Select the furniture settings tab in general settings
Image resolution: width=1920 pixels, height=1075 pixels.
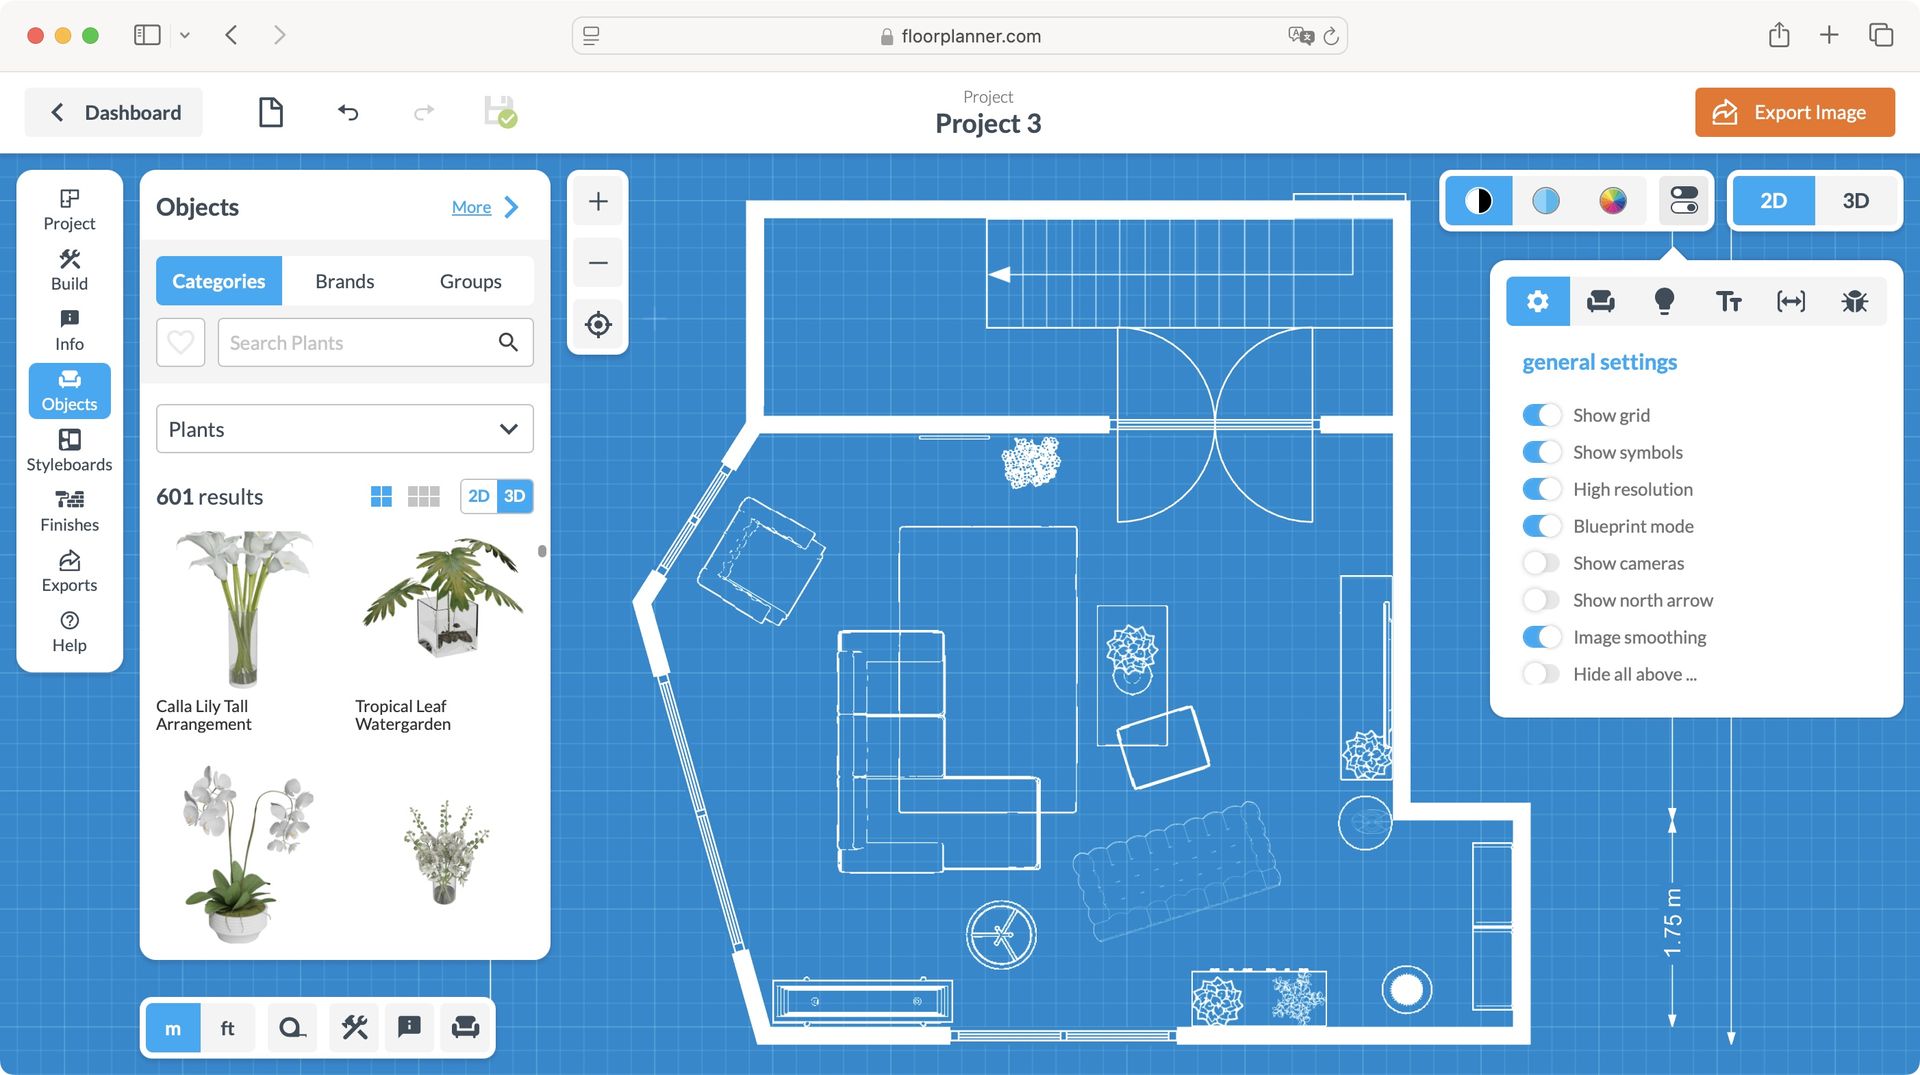(1601, 301)
